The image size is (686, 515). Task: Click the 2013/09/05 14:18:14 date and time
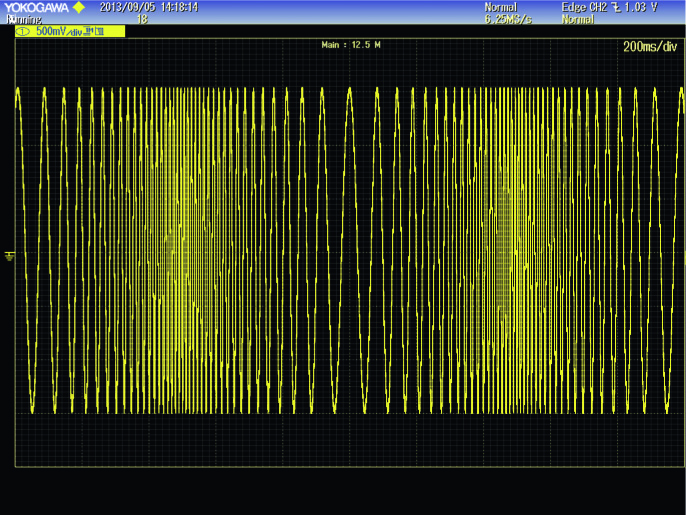pos(149,7)
